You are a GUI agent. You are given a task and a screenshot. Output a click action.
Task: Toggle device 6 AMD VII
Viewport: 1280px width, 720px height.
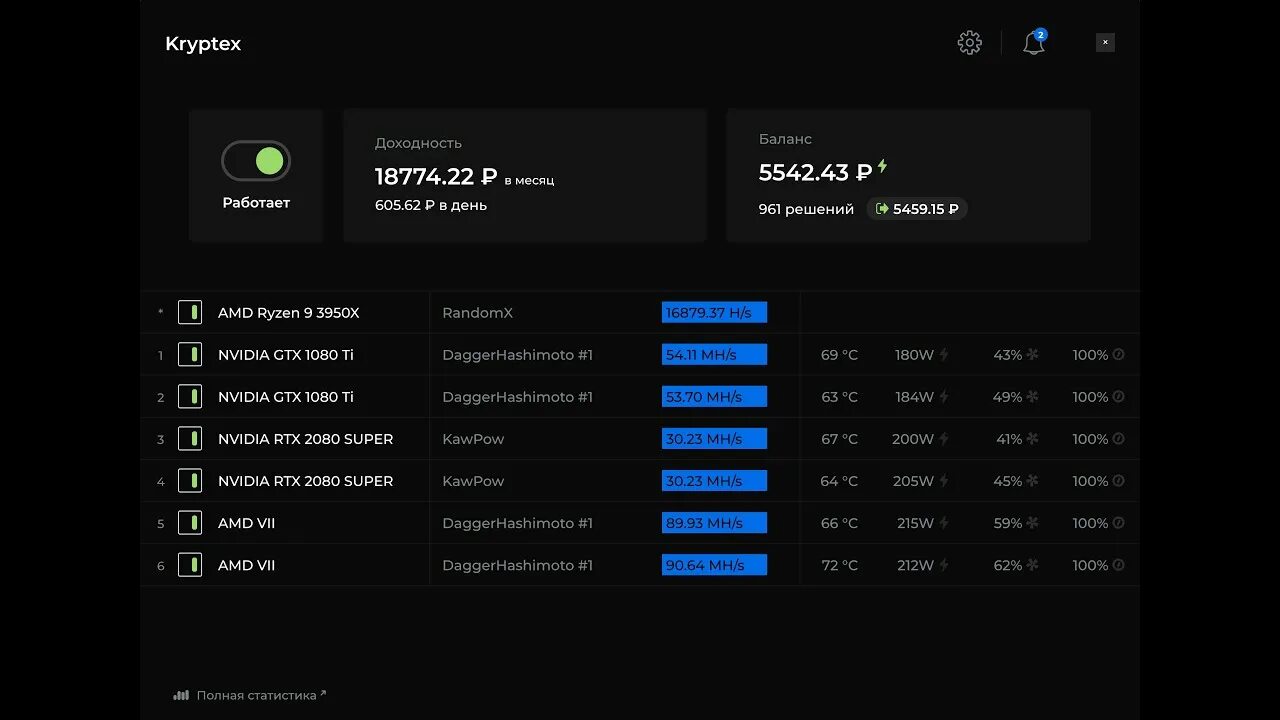pos(190,565)
